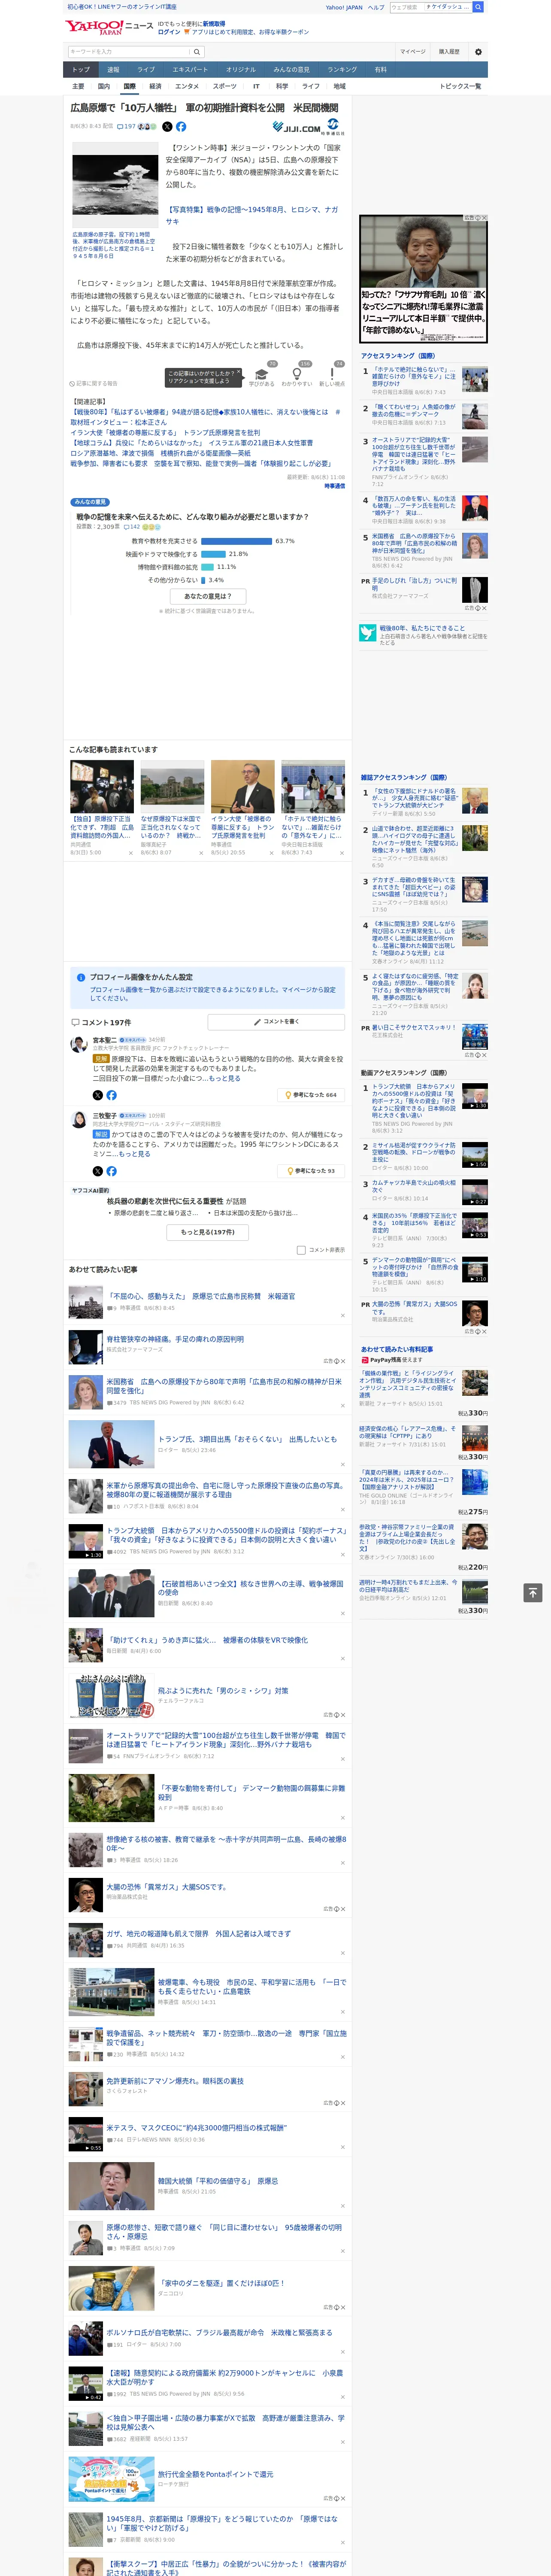Screen dimensions: 551x2576
Task: Select the みんなの意見 navigation tab
Action: pyautogui.click(x=291, y=70)
